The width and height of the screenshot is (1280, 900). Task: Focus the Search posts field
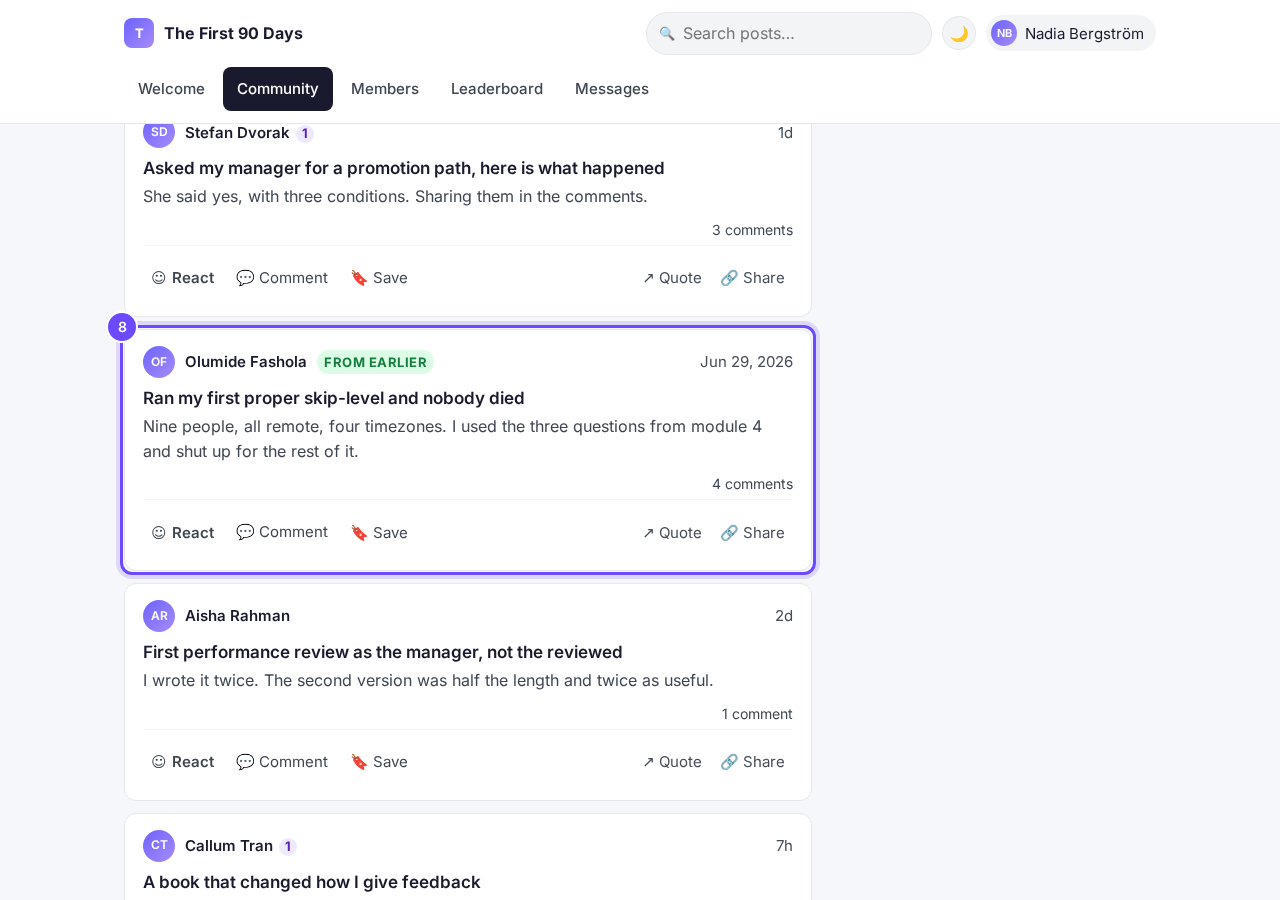(789, 33)
